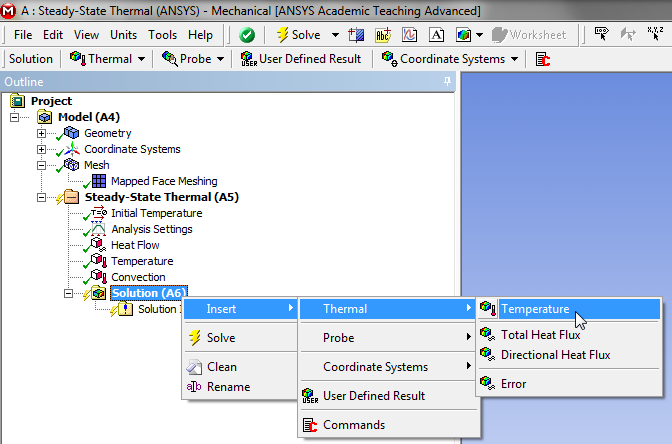672x444 pixels.
Task: Open Probe submenu entry
Action: [x=388, y=338]
